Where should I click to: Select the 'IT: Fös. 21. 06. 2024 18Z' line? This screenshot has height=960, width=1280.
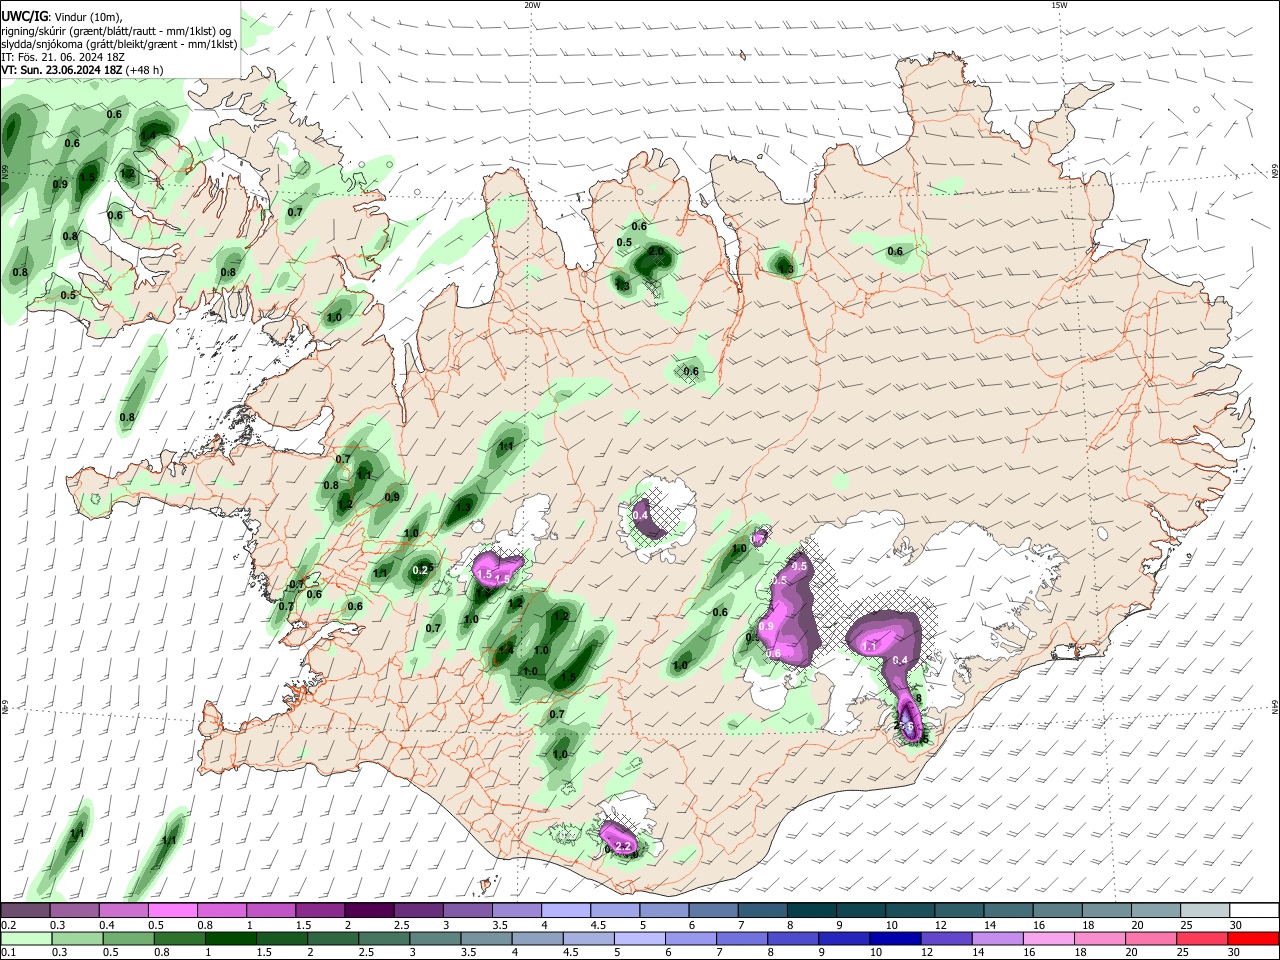62,57
